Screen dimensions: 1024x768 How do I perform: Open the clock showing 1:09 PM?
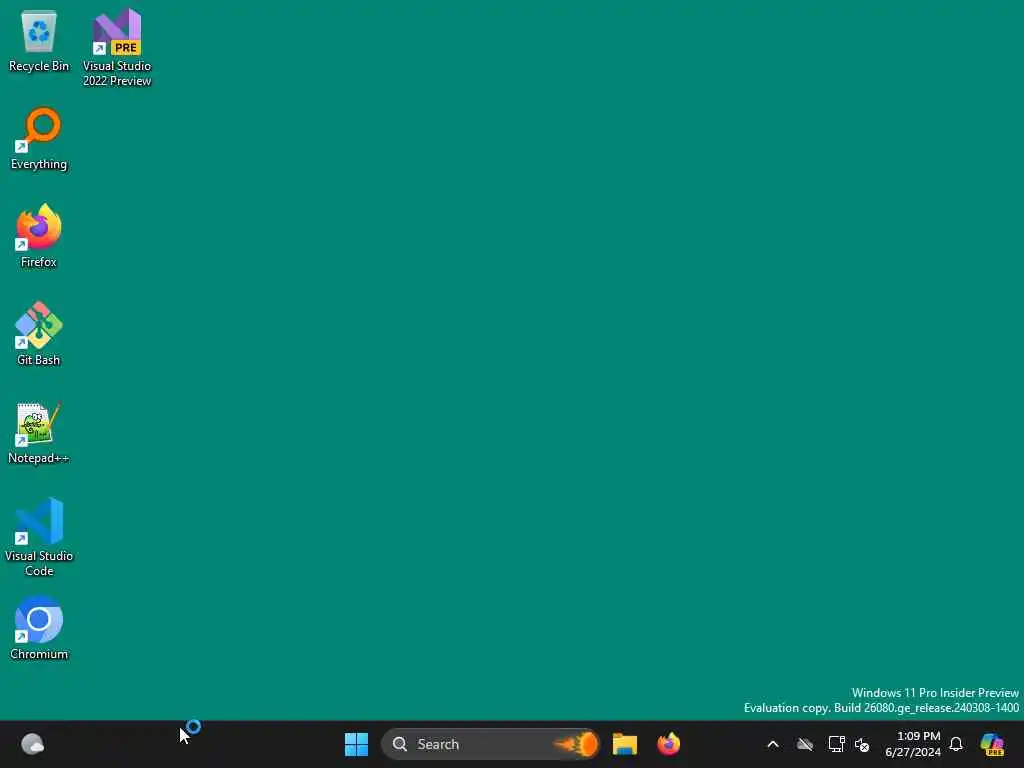coord(913,744)
